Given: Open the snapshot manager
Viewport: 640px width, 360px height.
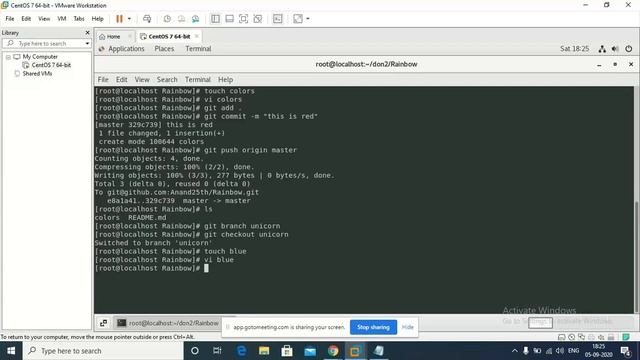Looking at the screenshot, I should tap(196, 19).
